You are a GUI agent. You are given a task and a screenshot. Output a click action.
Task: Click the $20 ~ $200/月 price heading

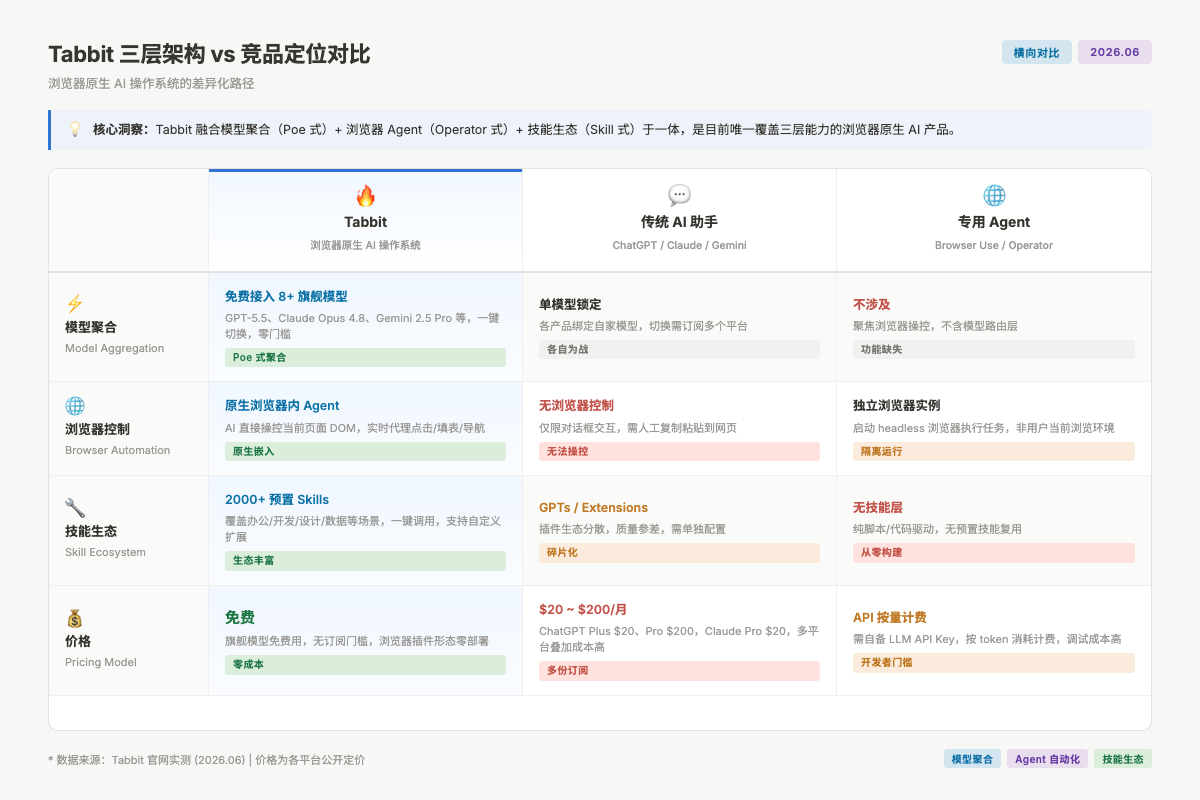pos(583,610)
